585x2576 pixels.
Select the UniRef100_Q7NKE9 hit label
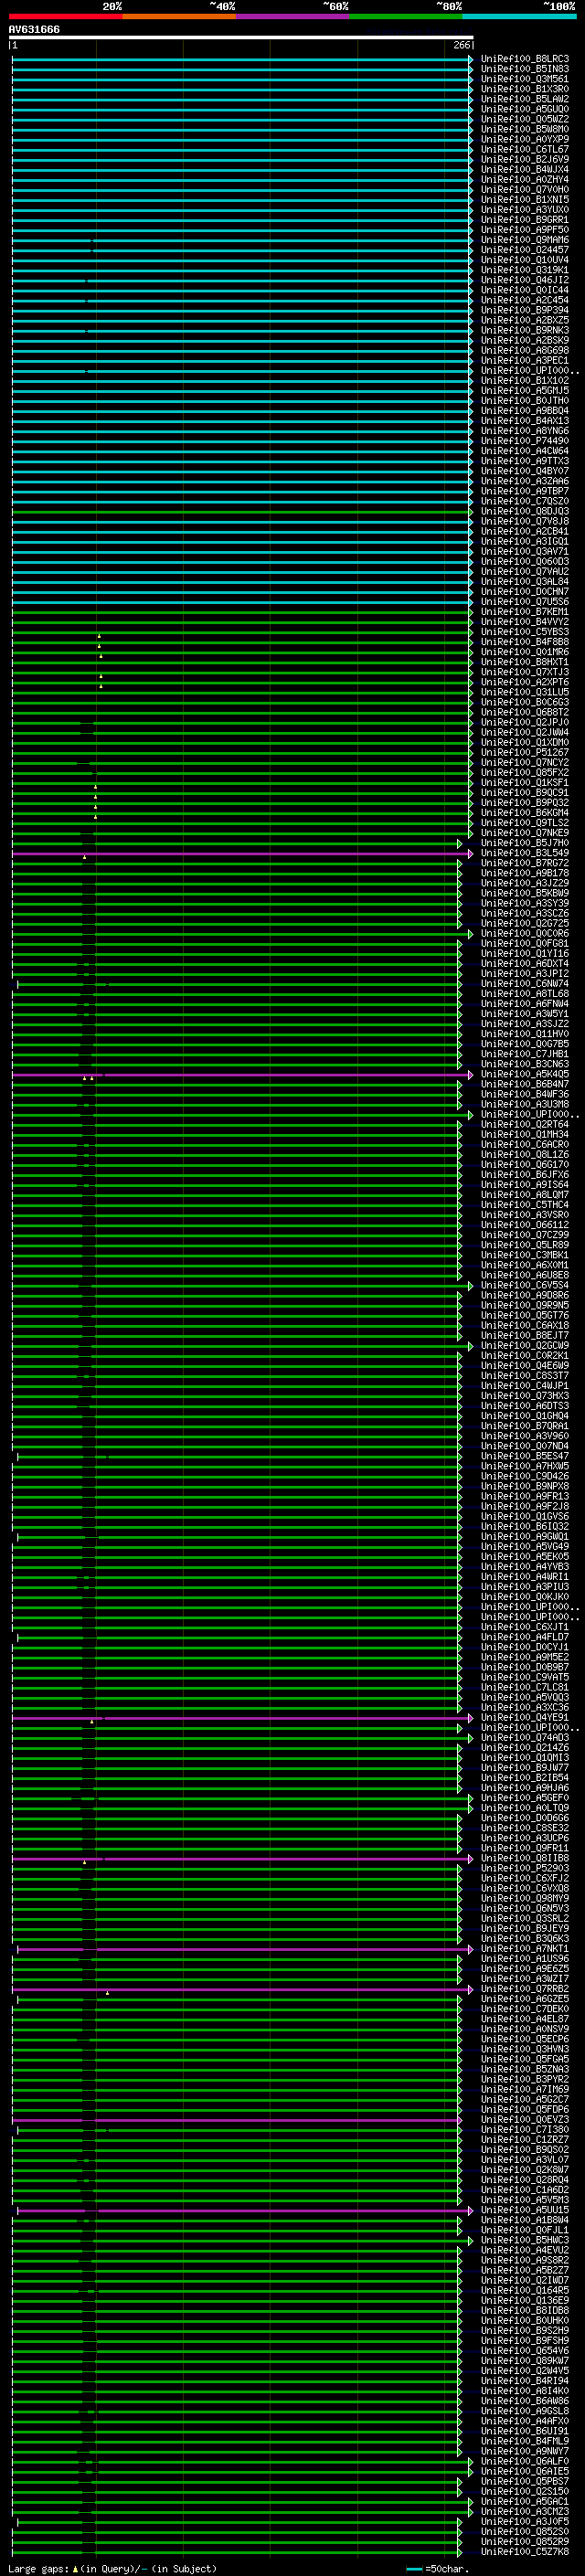click(525, 832)
